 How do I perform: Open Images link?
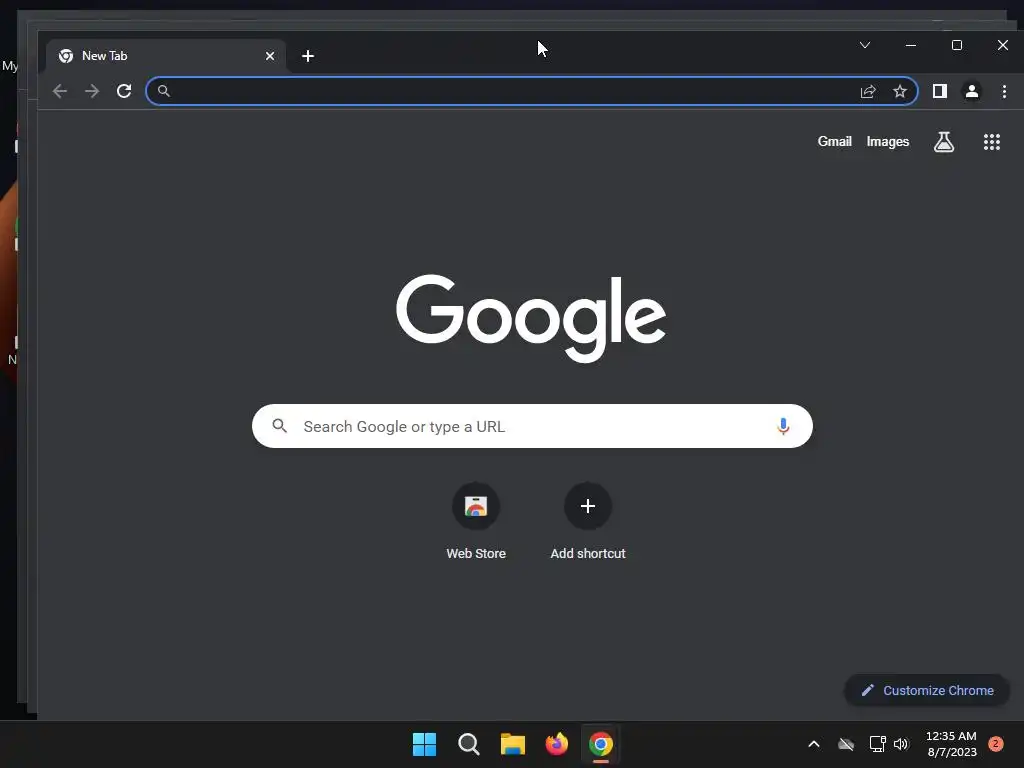click(888, 141)
